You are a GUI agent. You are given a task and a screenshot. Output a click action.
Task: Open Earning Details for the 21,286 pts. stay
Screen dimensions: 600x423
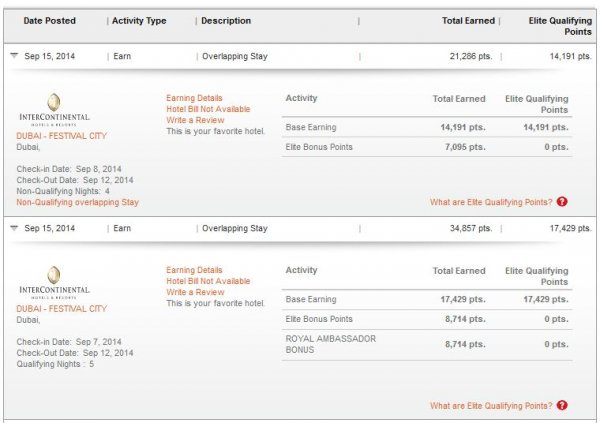[x=194, y=98]
